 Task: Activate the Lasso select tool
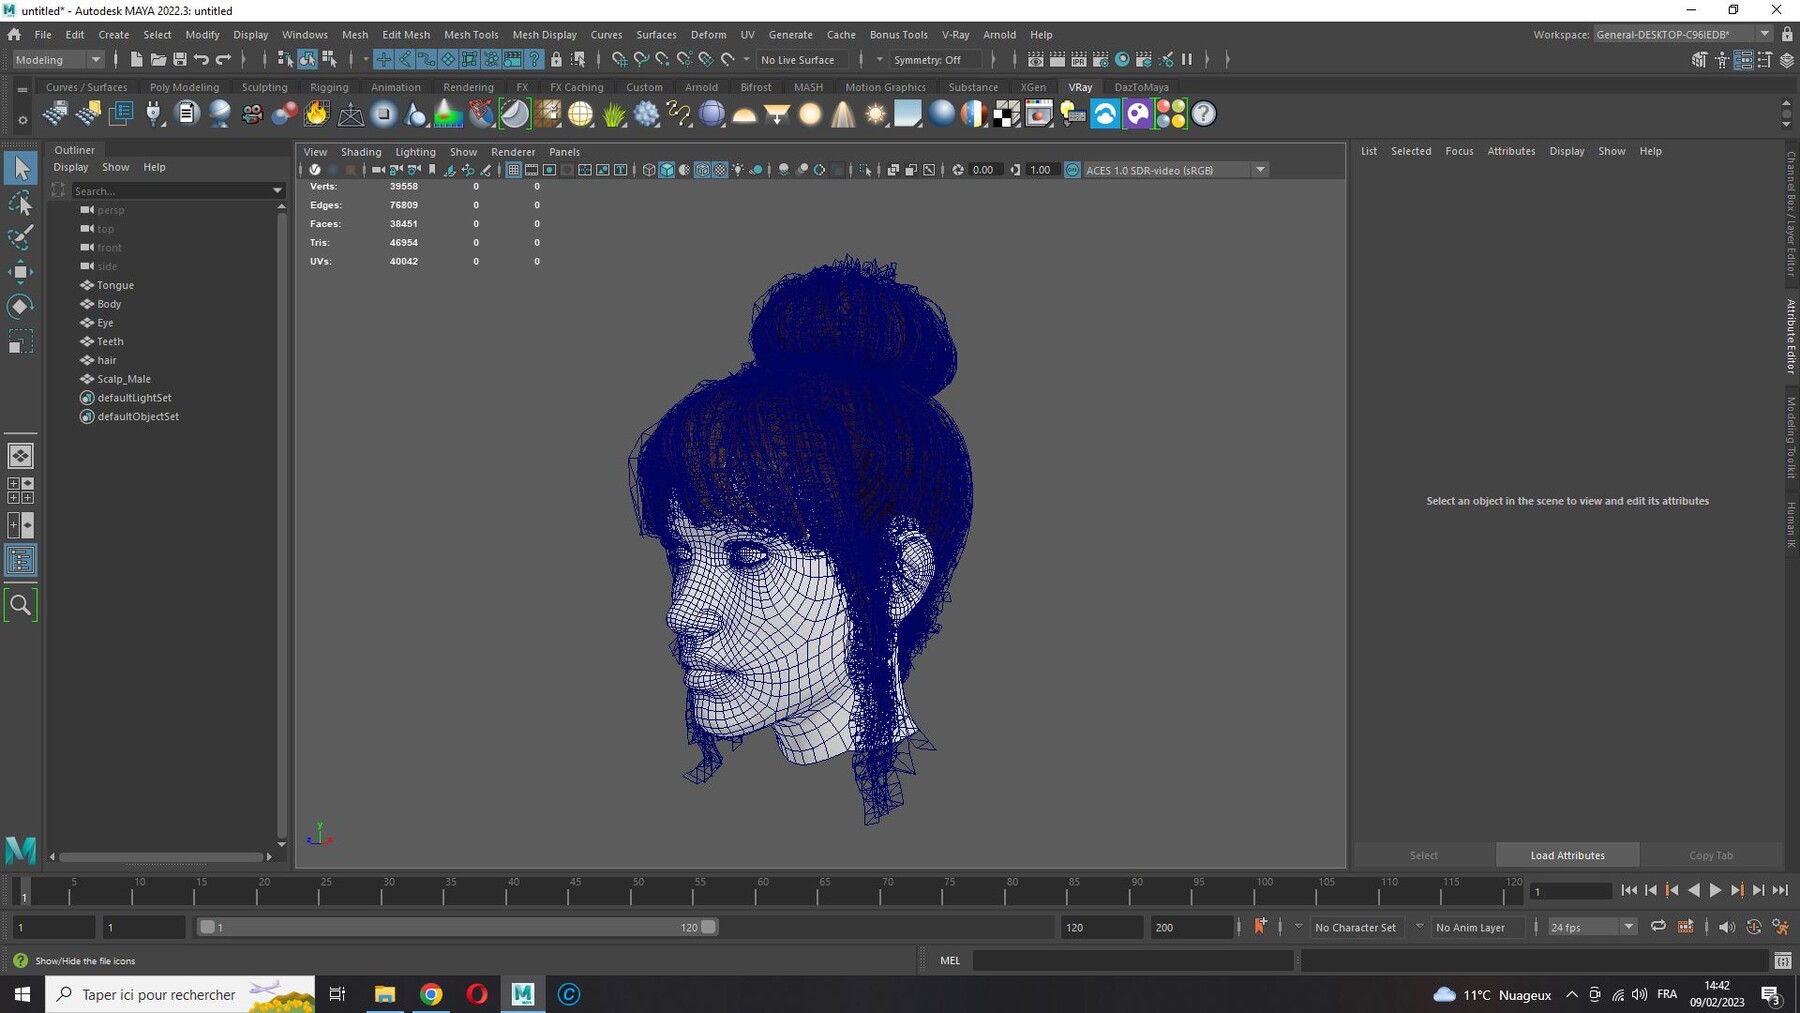pyautogui.click(x=20, y=204)
